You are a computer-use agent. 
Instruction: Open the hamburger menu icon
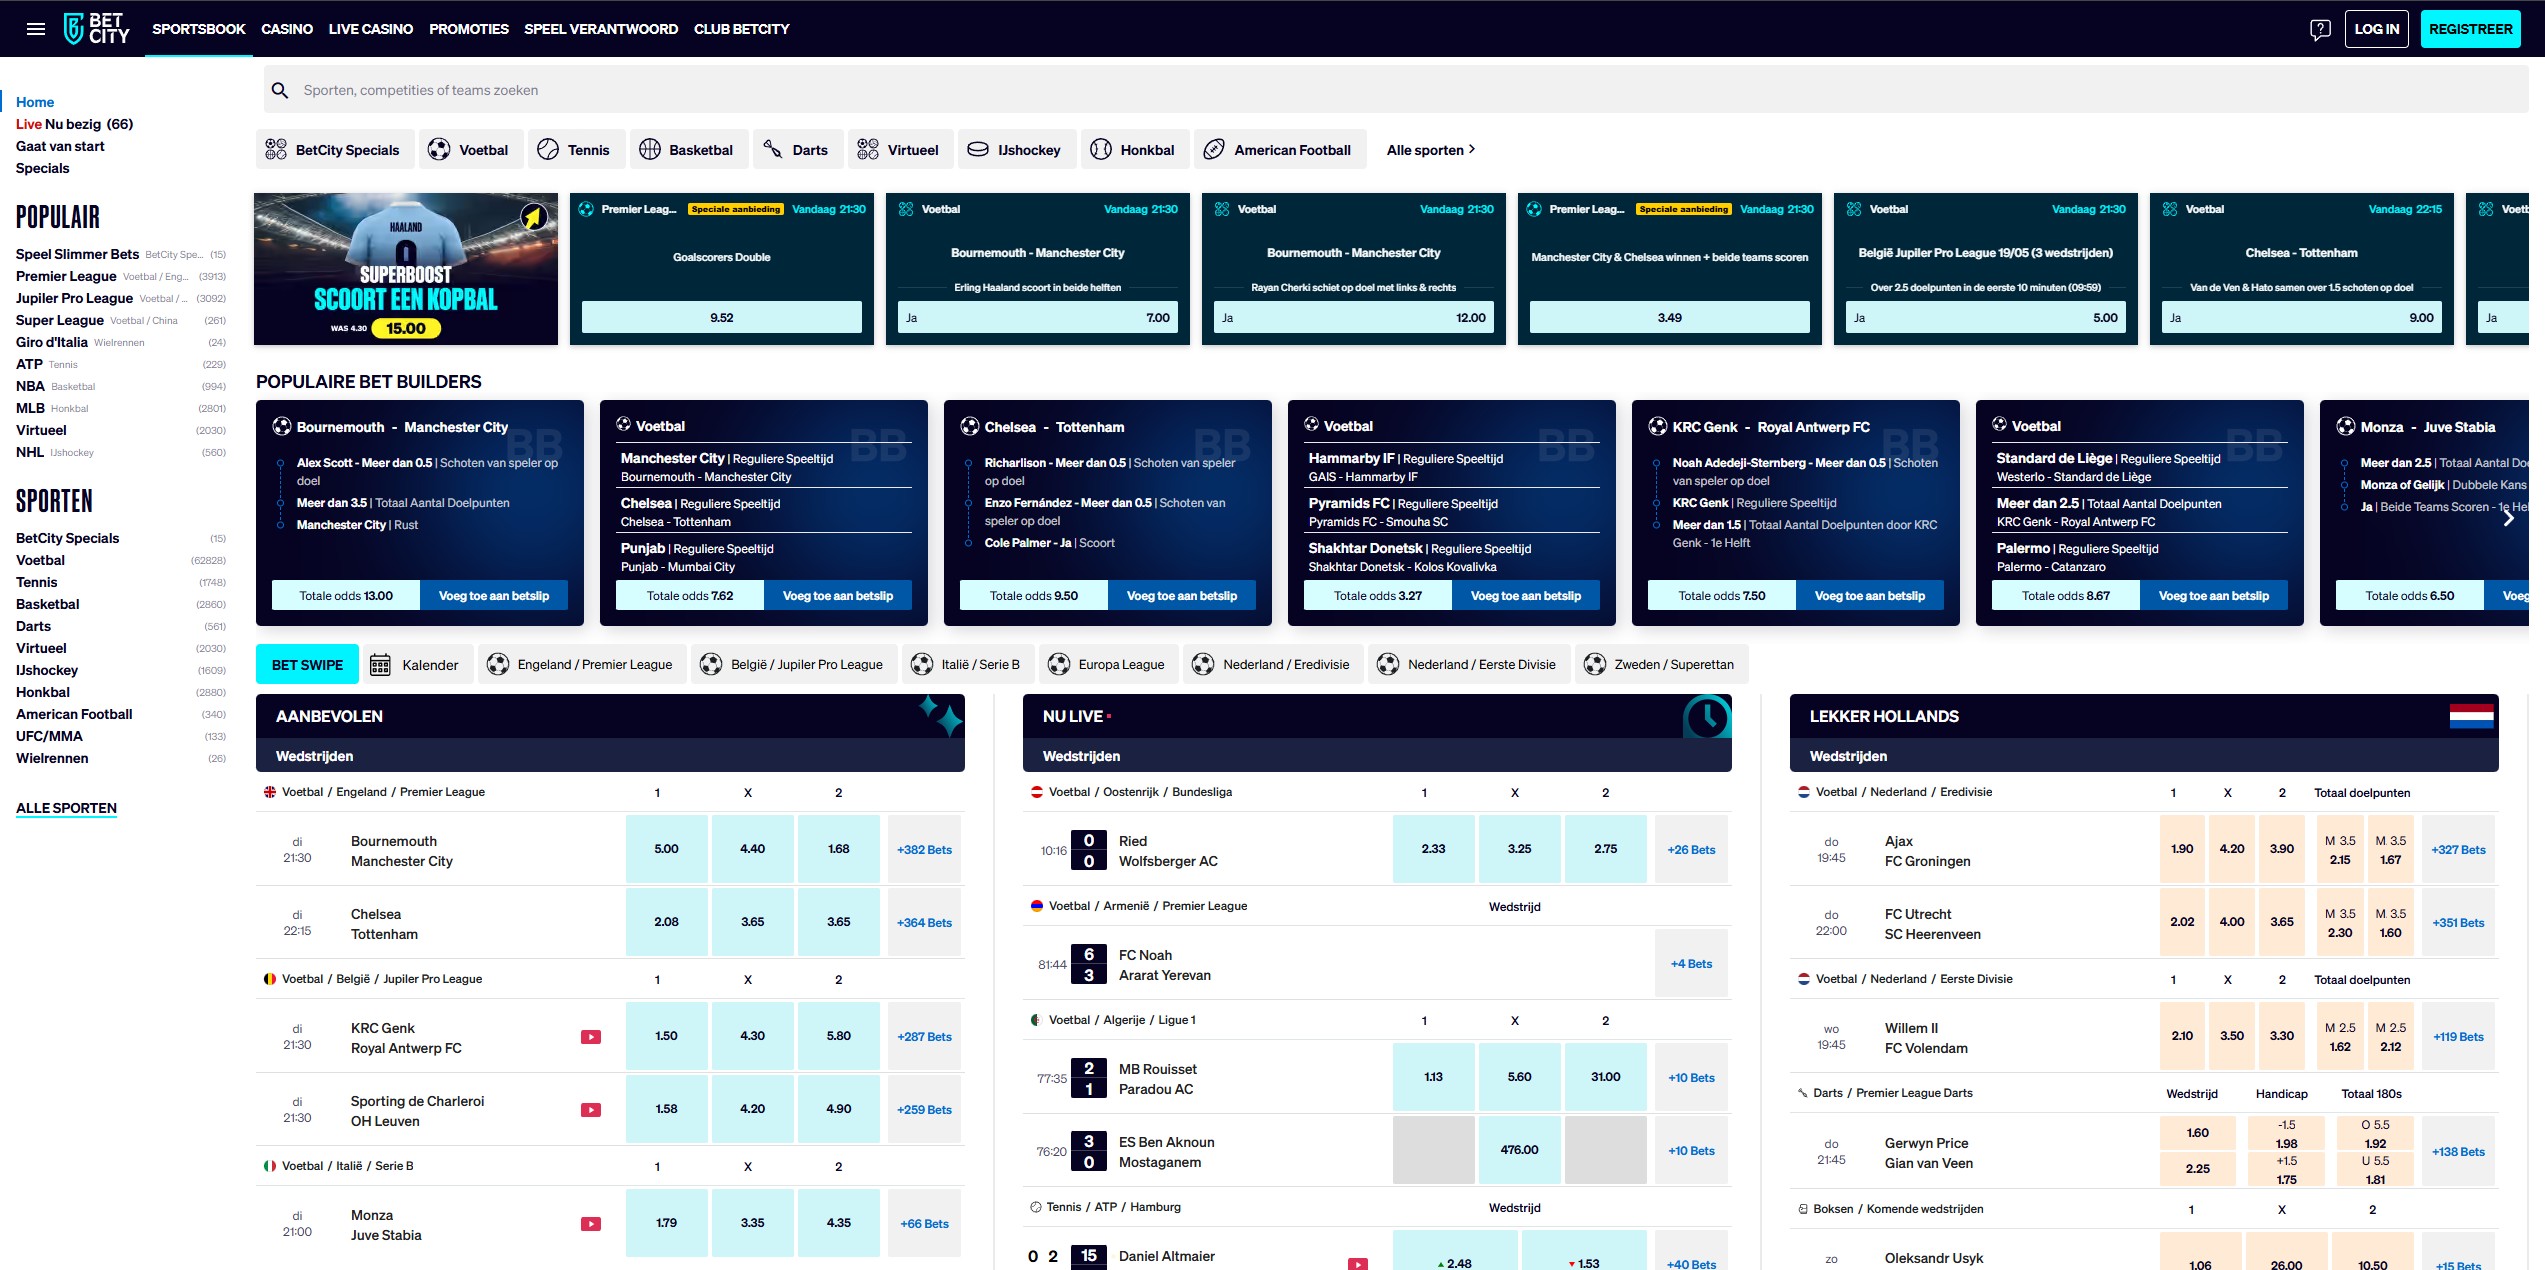[36, 29]
